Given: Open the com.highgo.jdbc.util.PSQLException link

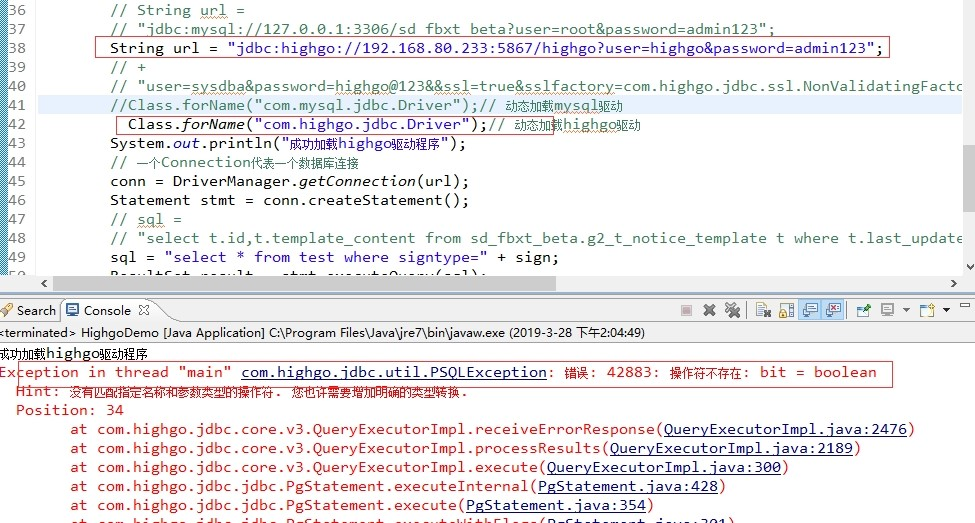Looking at the screenshot, I should (x=394, y=373).
